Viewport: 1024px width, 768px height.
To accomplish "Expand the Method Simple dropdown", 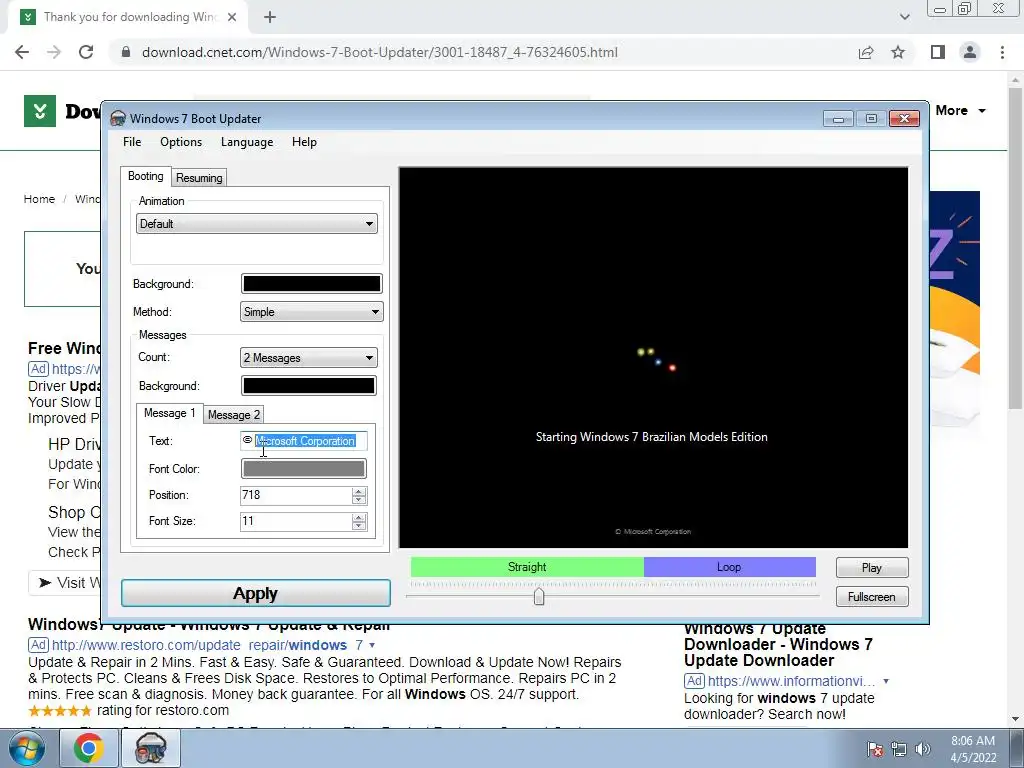I will (312, 312).
